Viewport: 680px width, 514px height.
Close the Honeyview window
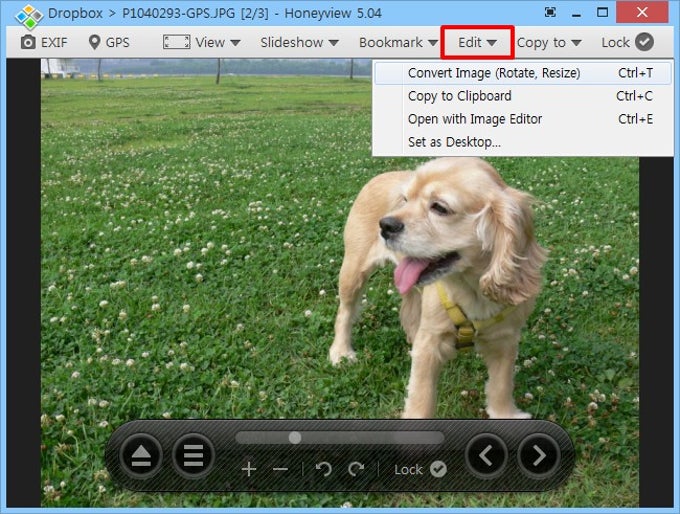pos(642,12)
